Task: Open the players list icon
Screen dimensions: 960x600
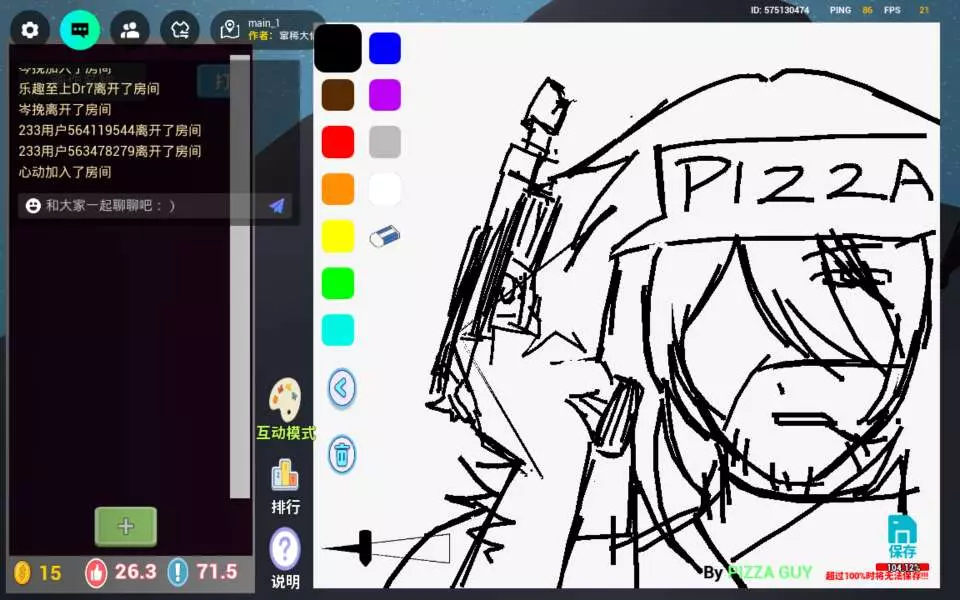Action: click(130, 30)
